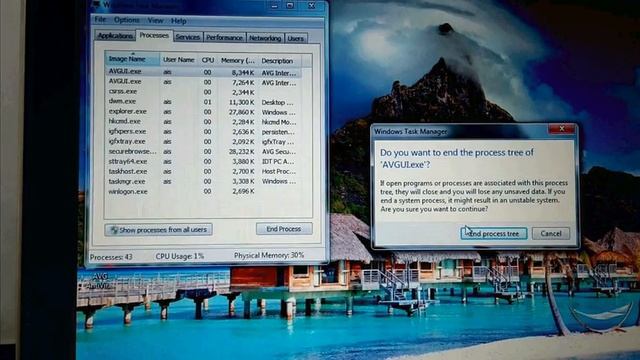The width and height of the screenshot is (640, 360).
Task: Select the Processes tab
Action: pyautogui.click(x=154, y=36)
